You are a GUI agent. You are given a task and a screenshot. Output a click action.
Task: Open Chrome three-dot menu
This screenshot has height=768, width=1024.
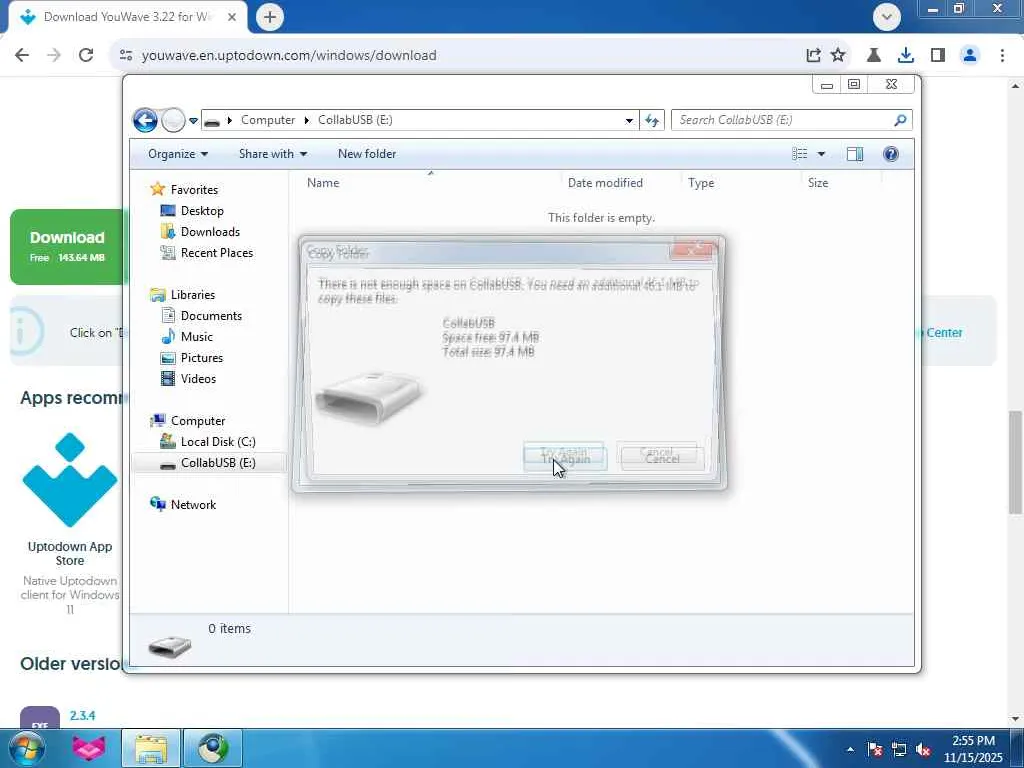(x=1002, y=56)
